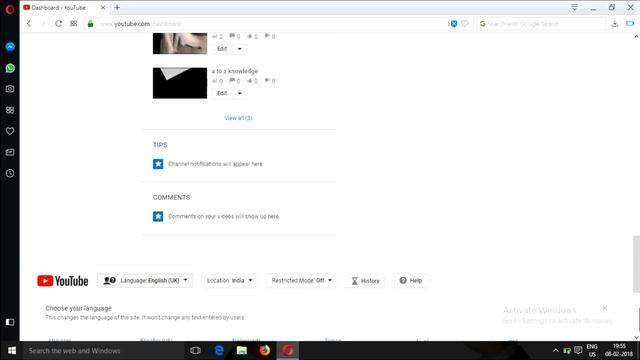640x360 pixels.
Task: Launch Microsoft Edge from taskbar
Action: click(219, 351)
